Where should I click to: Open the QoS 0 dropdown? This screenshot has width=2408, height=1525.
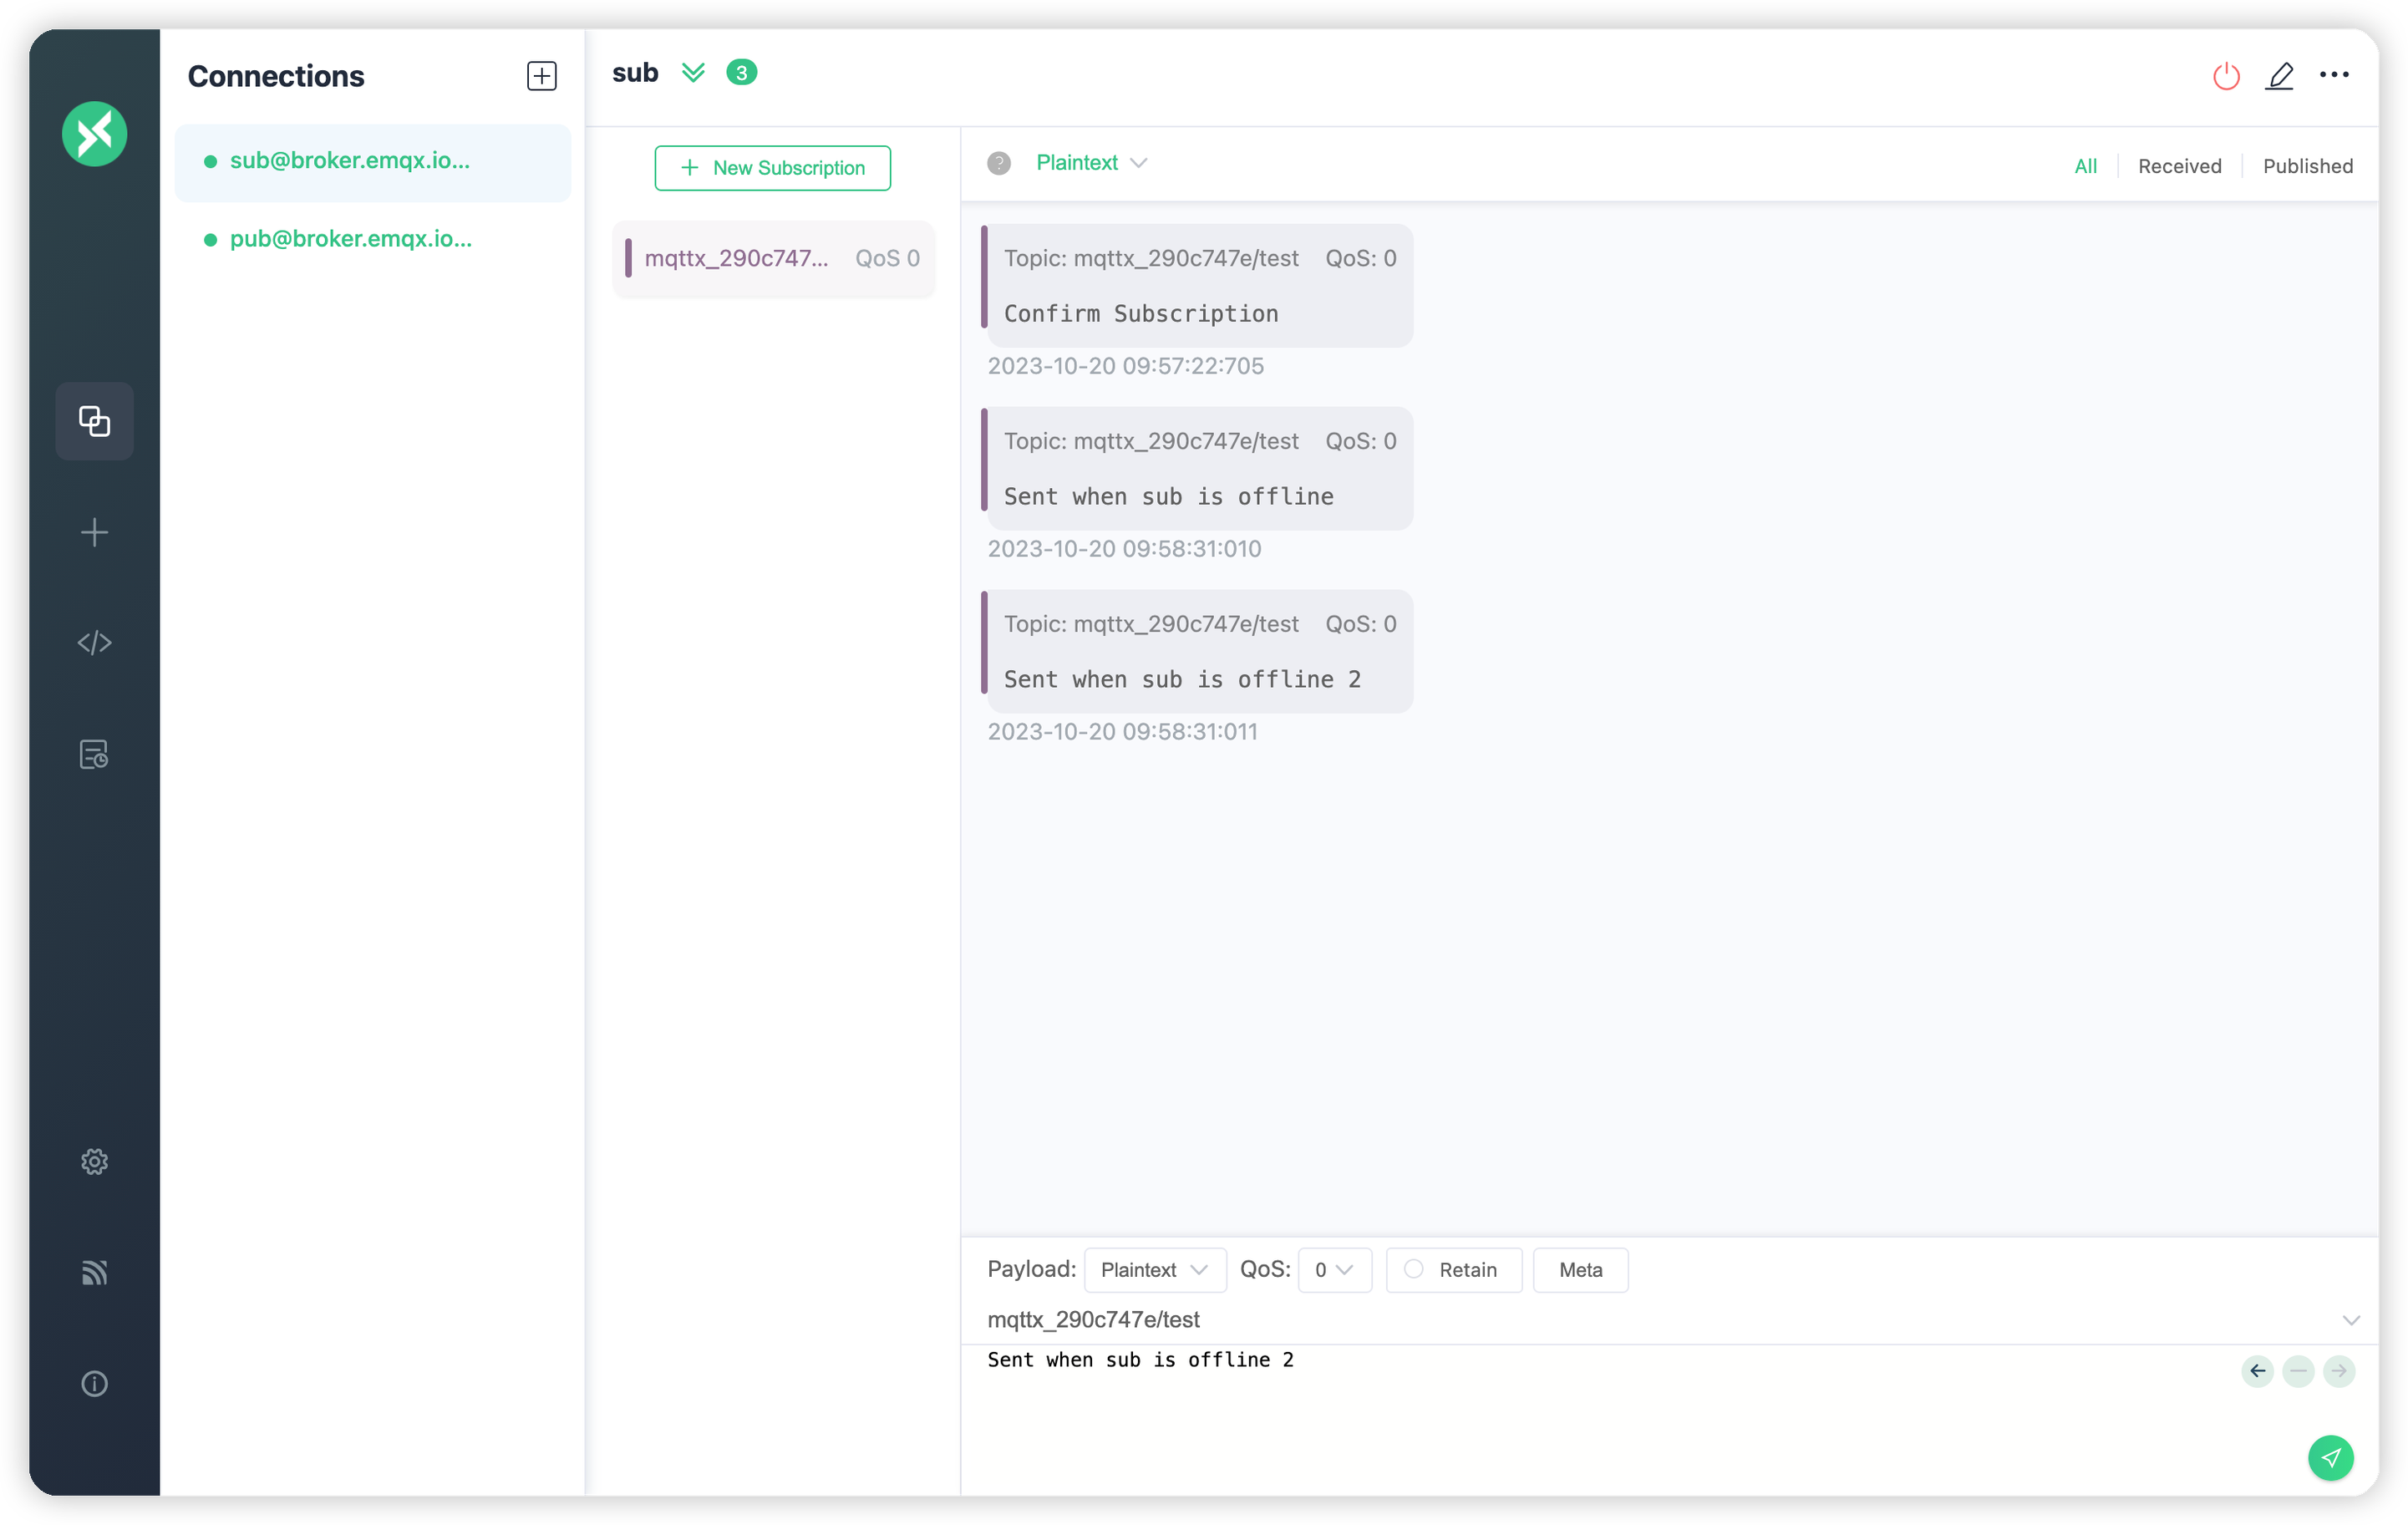tap(1334, 1270)
